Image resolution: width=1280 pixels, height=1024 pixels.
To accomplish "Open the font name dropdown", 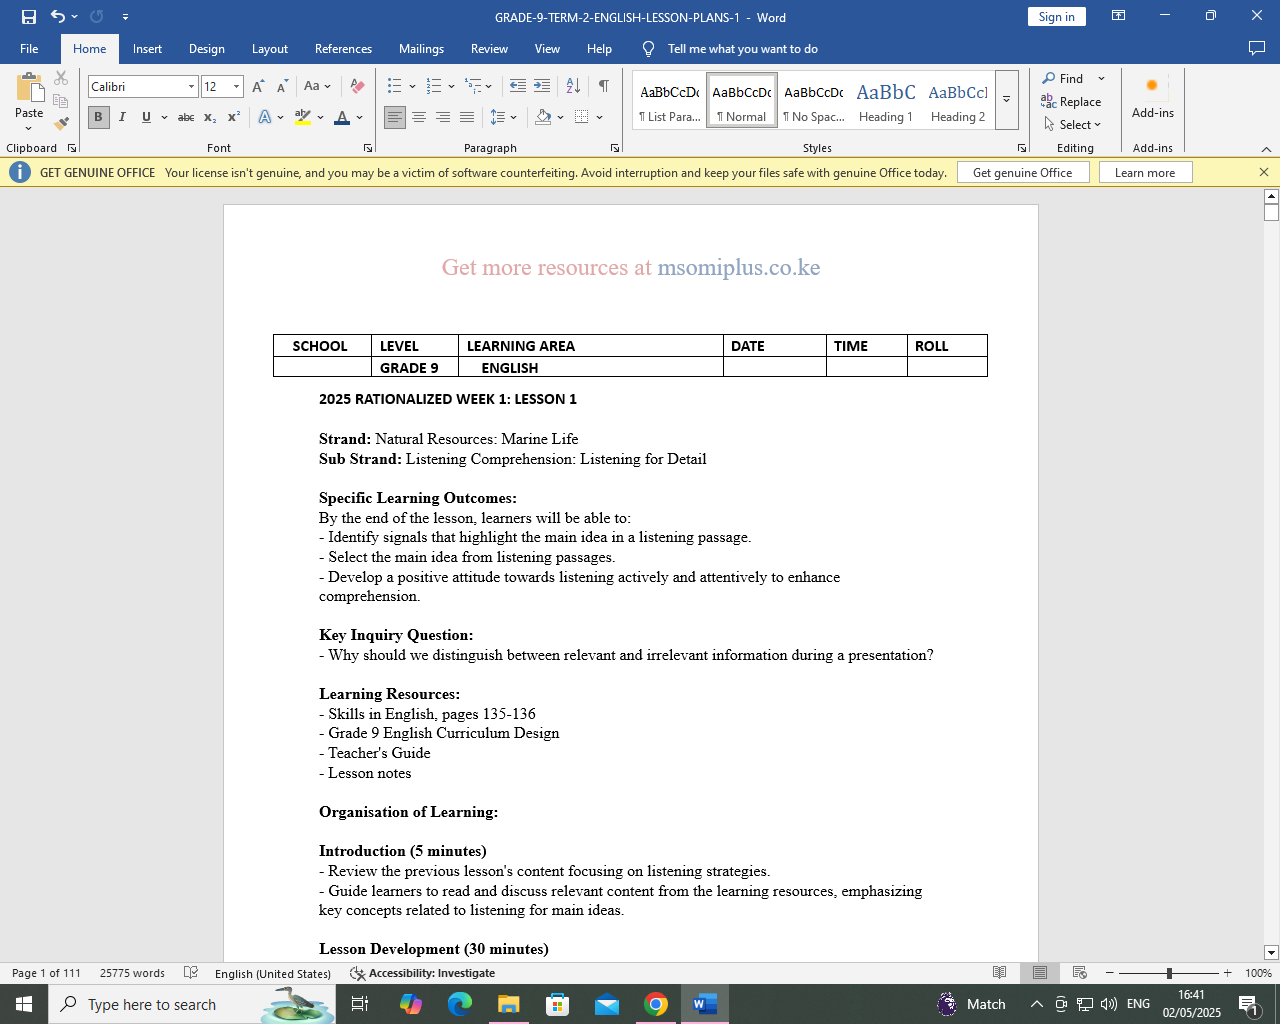I will tap(191, 87).
